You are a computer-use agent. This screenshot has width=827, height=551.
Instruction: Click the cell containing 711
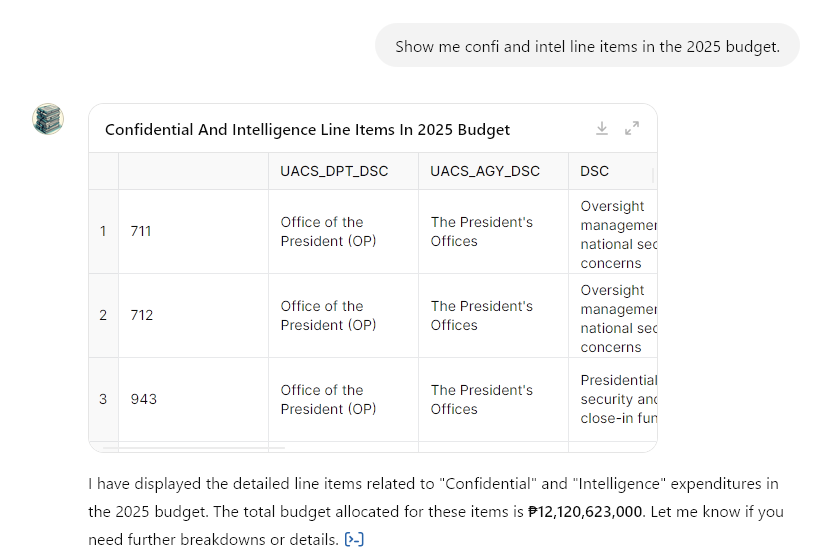coord(194,231)
